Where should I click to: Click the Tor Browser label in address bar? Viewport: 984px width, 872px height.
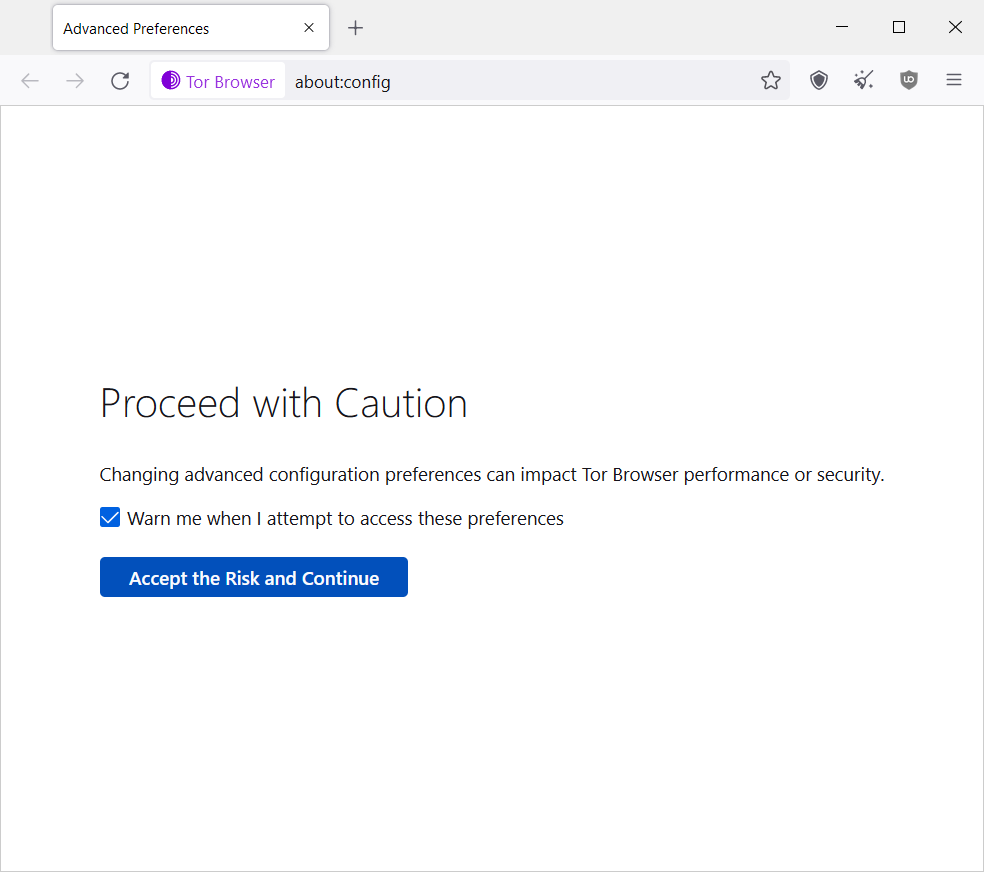point(230,82)
